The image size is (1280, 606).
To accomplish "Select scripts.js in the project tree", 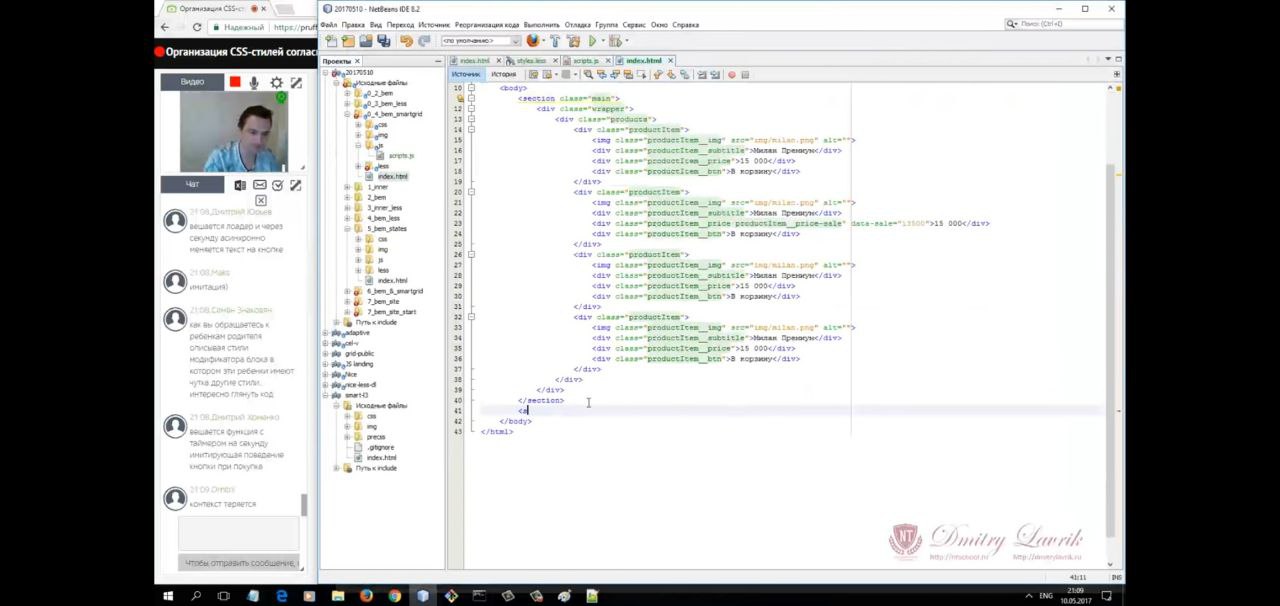I will tap(401, 156).
